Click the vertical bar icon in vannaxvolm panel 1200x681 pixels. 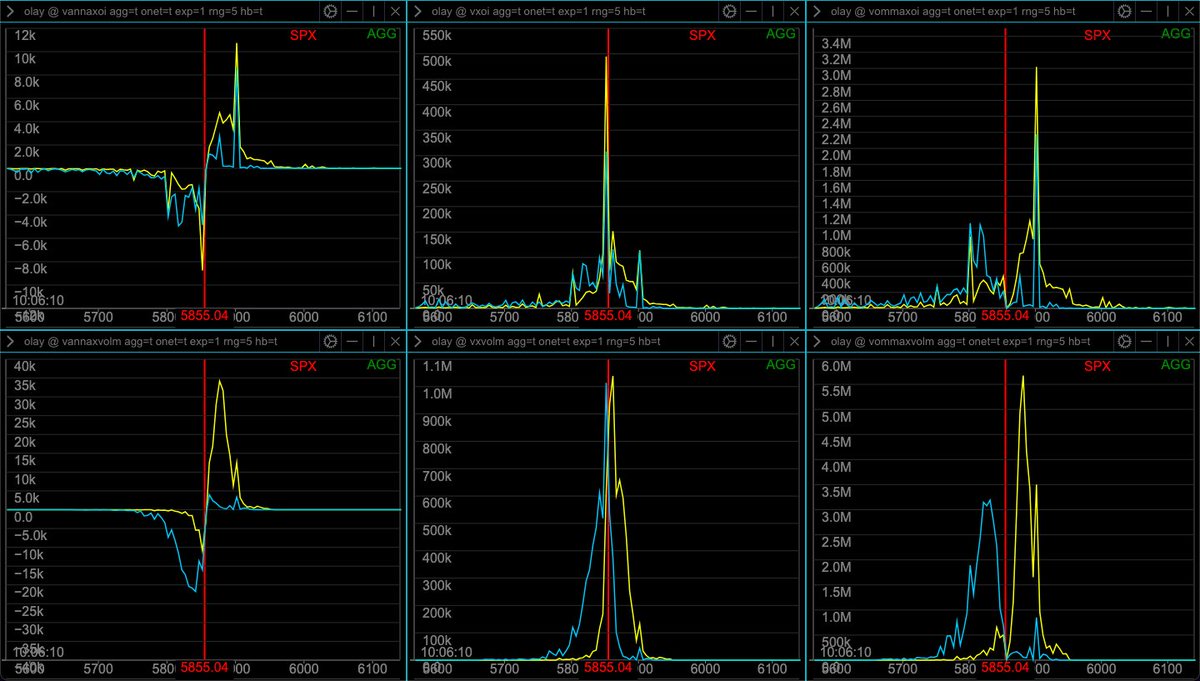click(x=373, y=341)
